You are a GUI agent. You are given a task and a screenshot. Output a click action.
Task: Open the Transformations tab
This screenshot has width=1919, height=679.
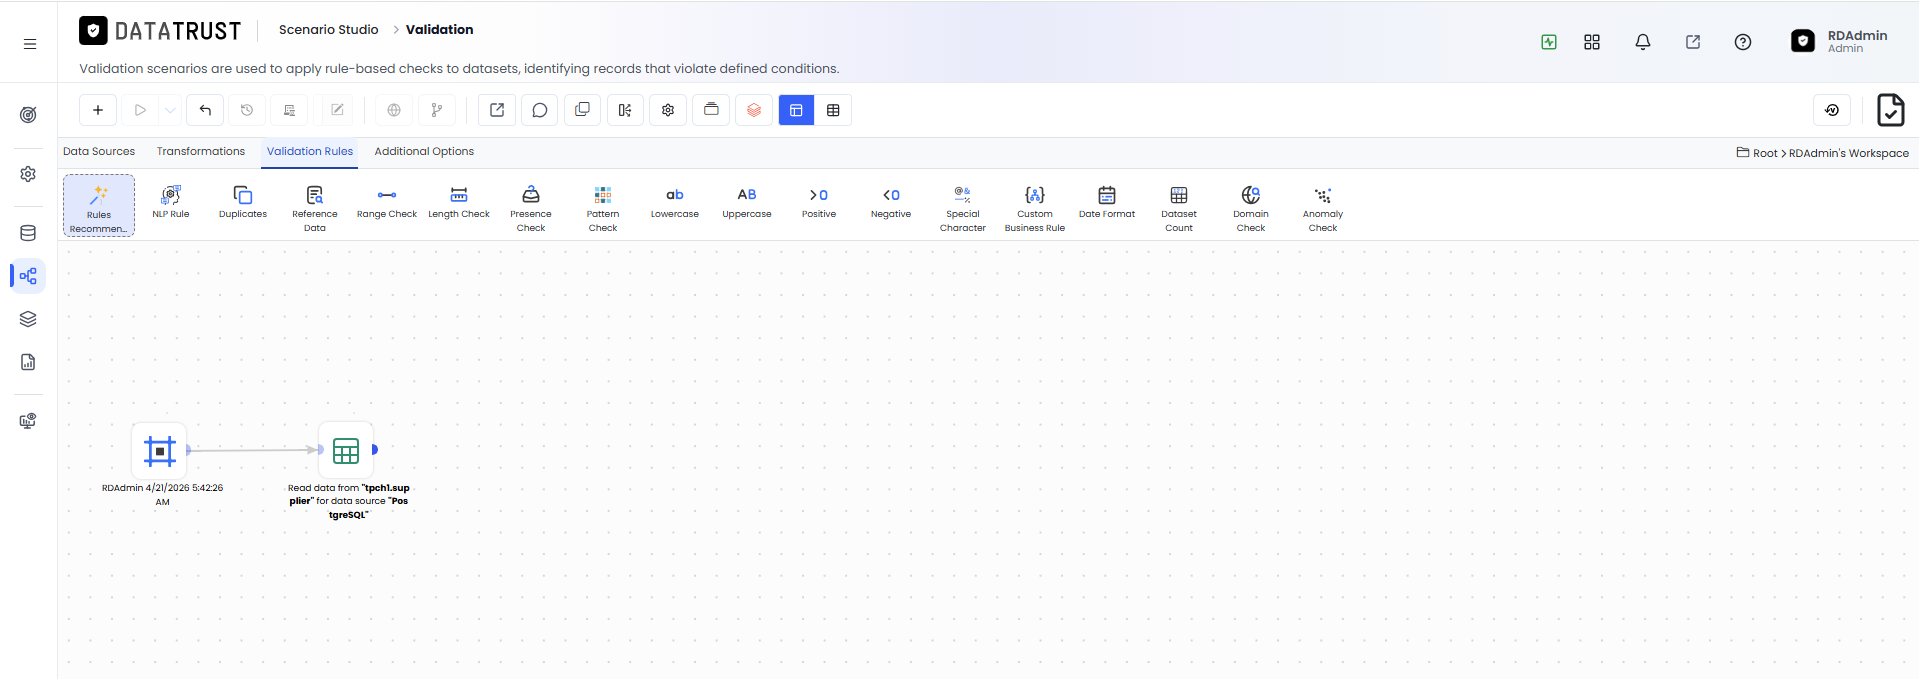point(201,151)
